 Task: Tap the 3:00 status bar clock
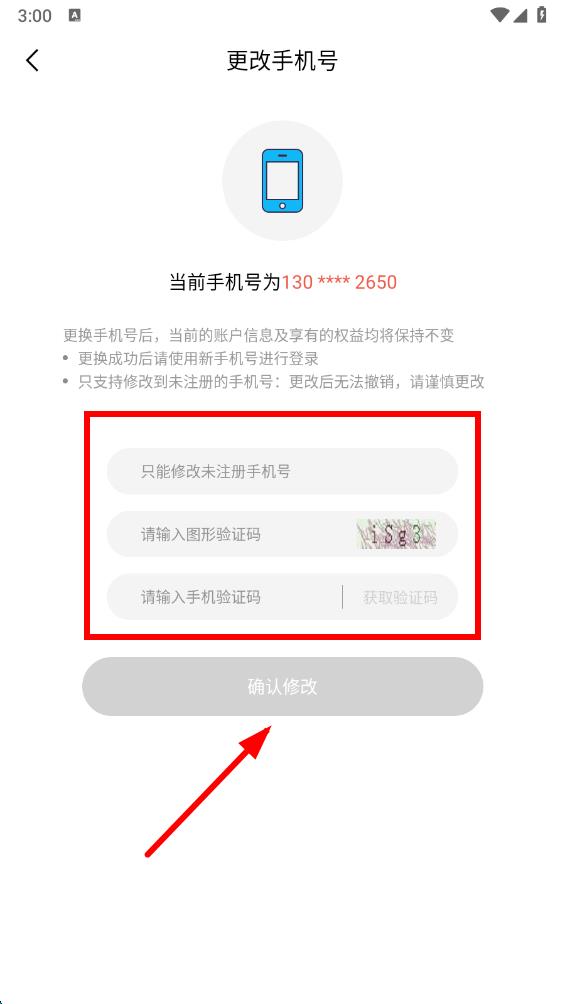pyautogui.click(x=35, y=16)
